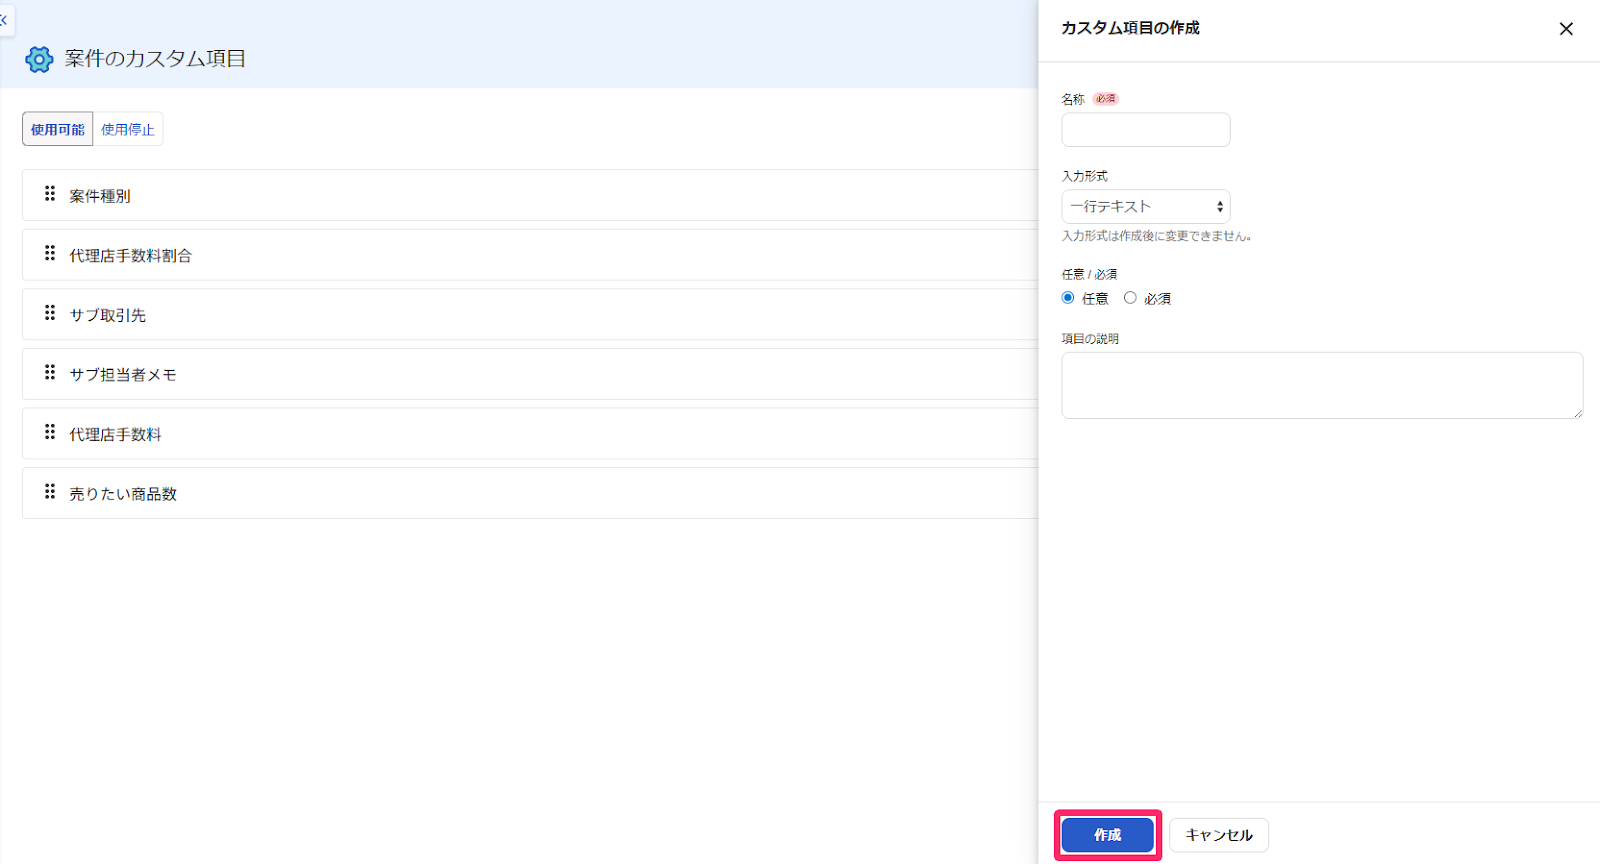Open the 入力形式 dropdown showing 一行テキスト
The width and height of the screenshot is (1600, 864).
click(1146, 207)
